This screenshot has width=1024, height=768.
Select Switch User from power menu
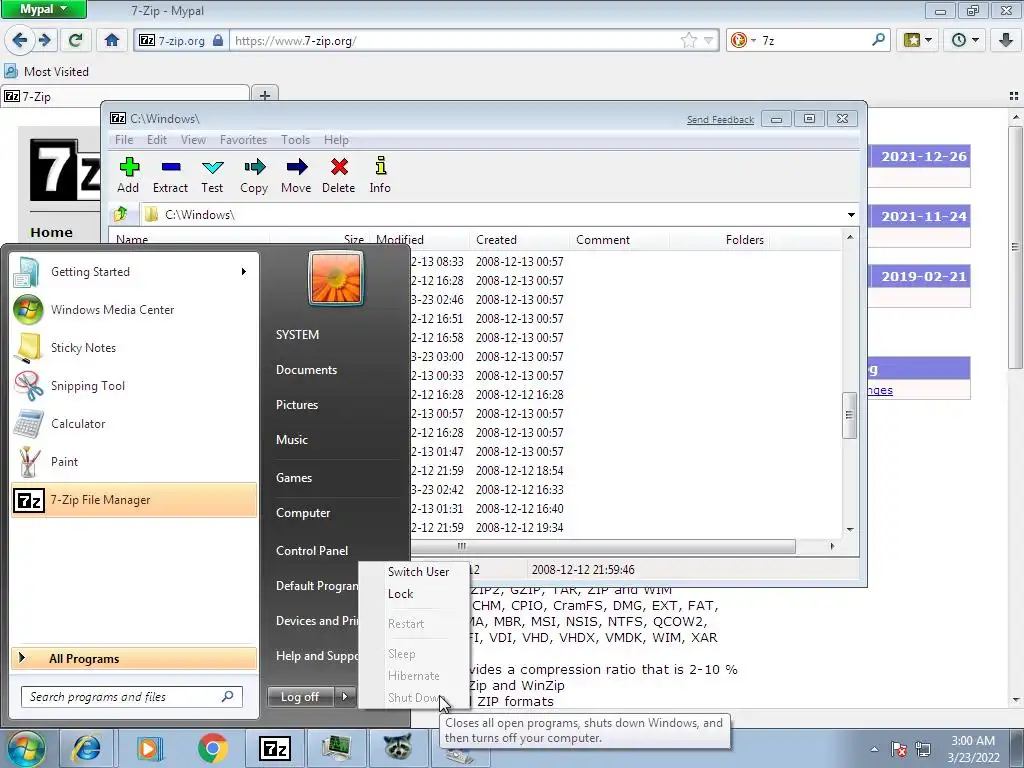[x=419, y=571]
